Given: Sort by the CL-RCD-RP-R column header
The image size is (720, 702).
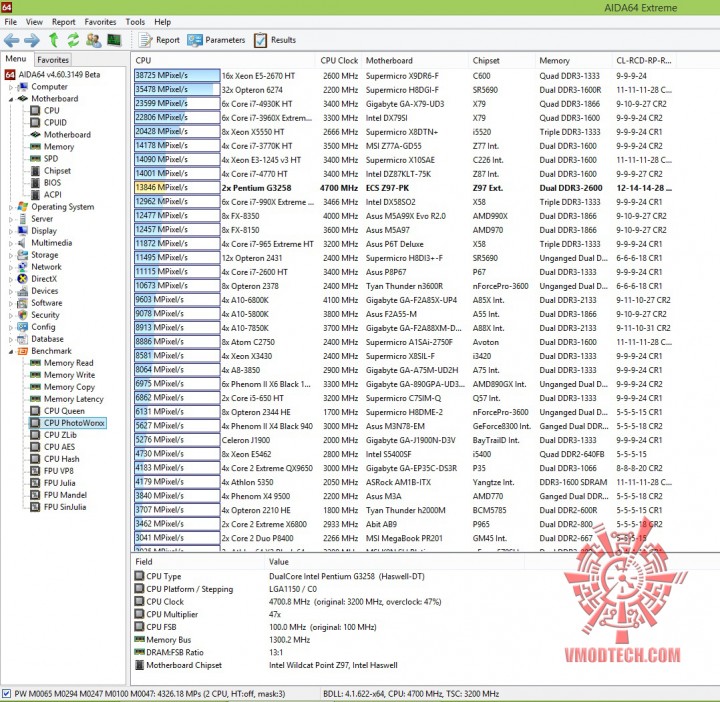Looking at the screenshot, I should (x=645, y=61).
